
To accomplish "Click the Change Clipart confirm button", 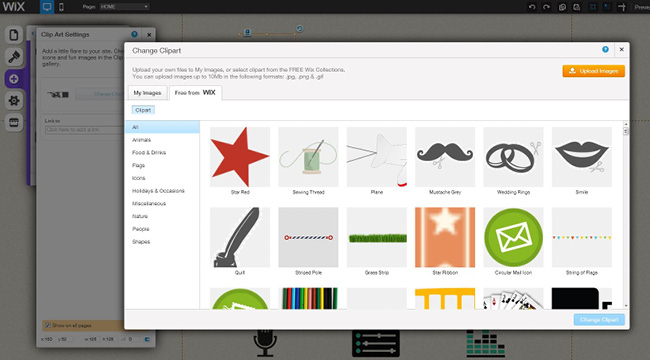I will (599, 320).
